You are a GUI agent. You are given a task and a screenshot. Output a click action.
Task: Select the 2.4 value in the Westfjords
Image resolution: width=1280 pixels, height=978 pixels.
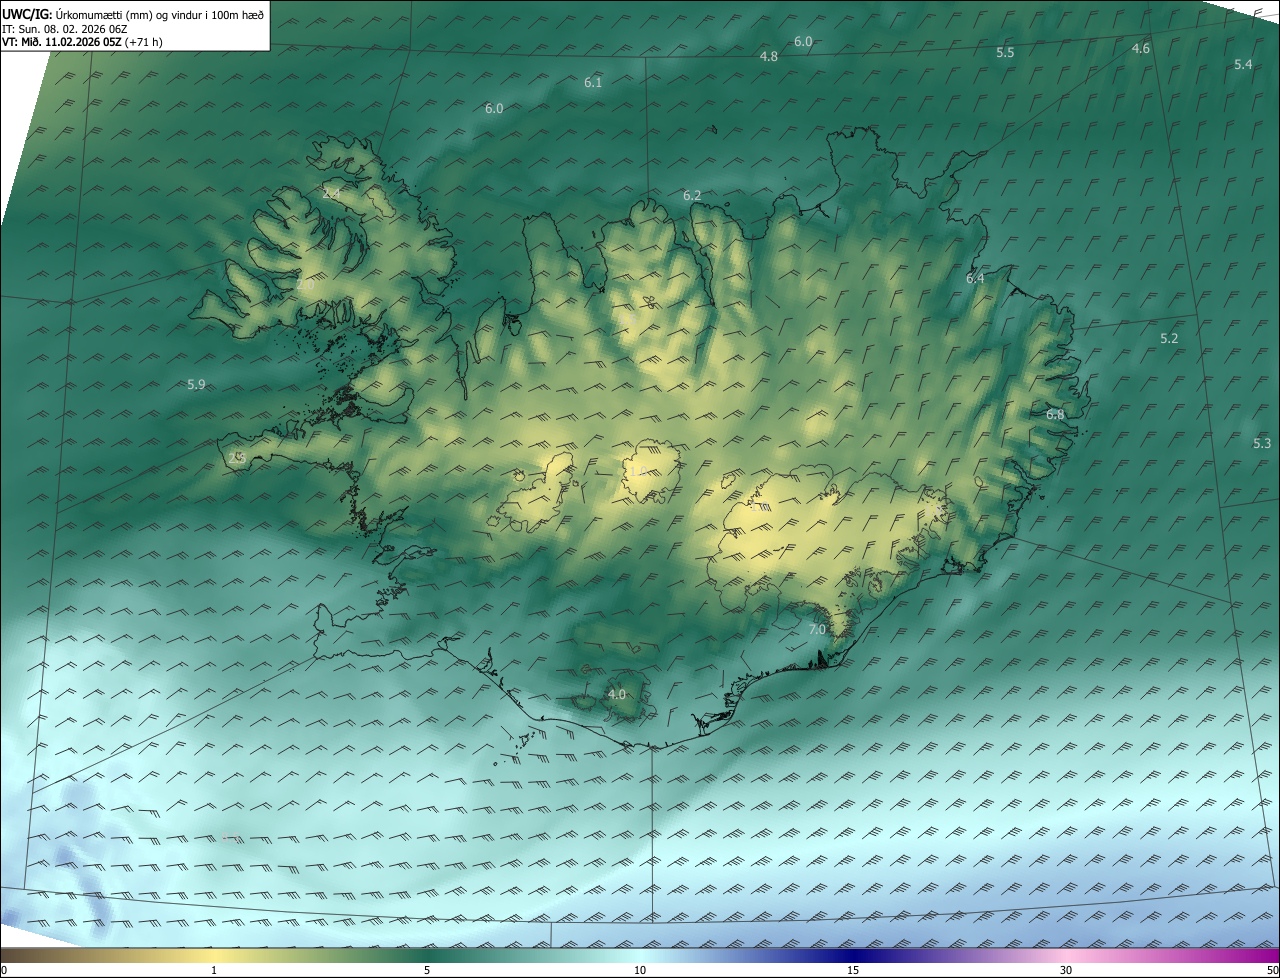pos(332,194)
